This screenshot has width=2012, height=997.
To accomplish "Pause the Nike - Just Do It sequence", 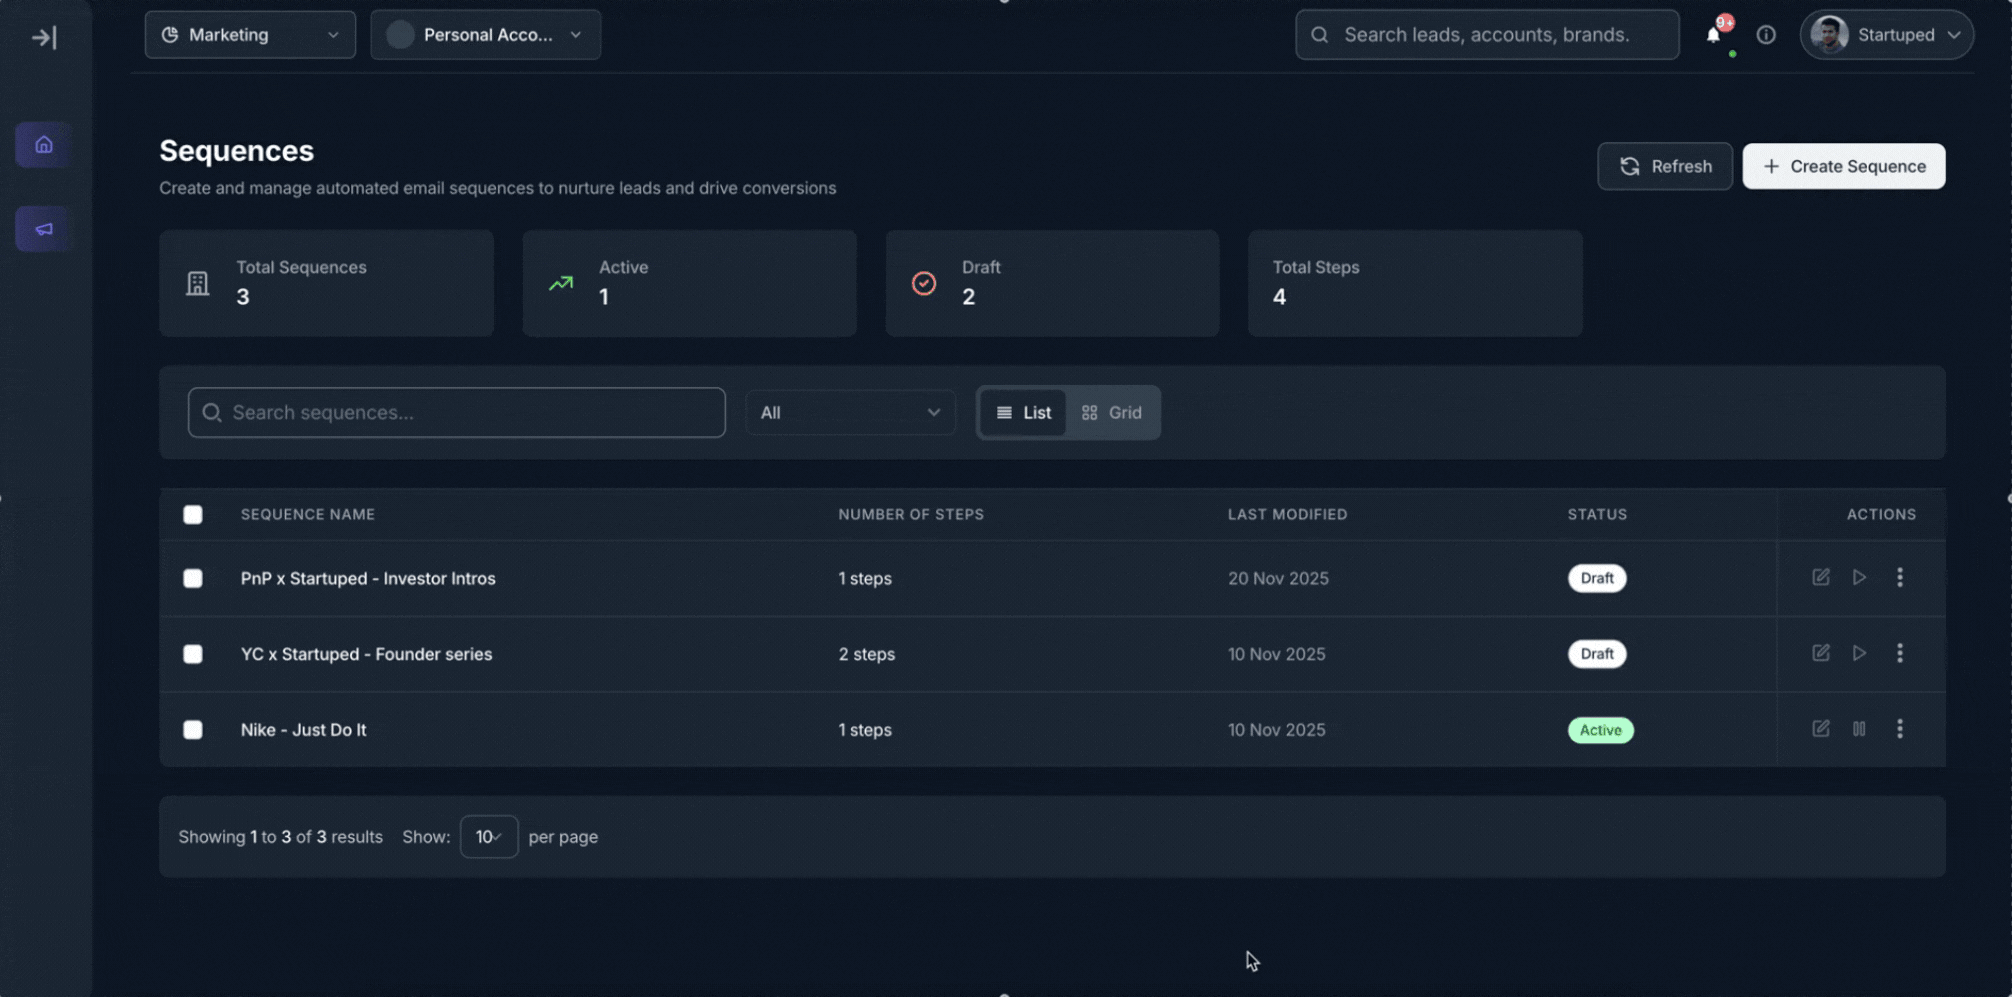I will click(1859, 729).
